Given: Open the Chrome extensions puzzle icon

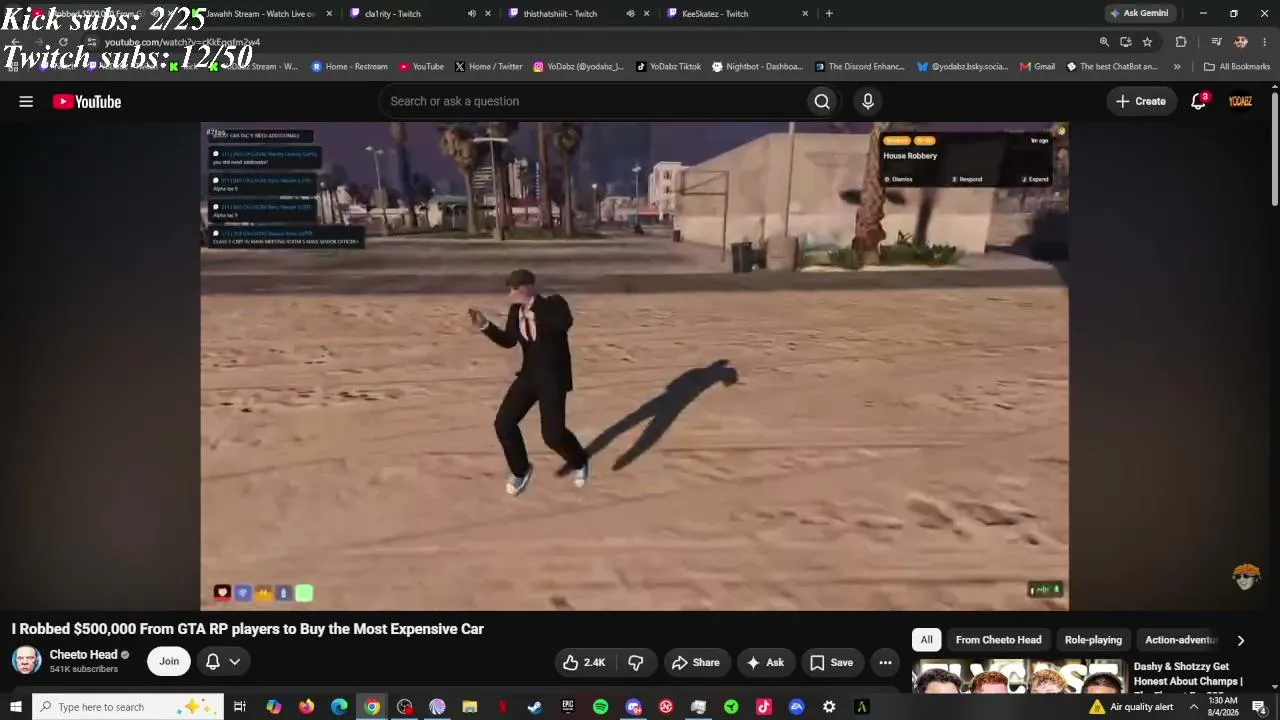Looking at the screenshot, I should click(1181, 42).
